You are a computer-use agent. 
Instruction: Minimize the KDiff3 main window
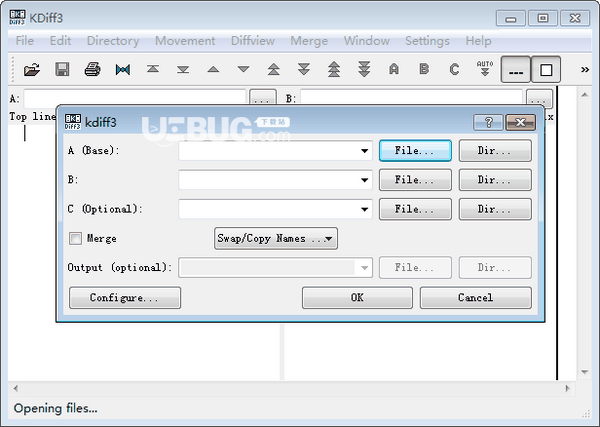[510, 18]
